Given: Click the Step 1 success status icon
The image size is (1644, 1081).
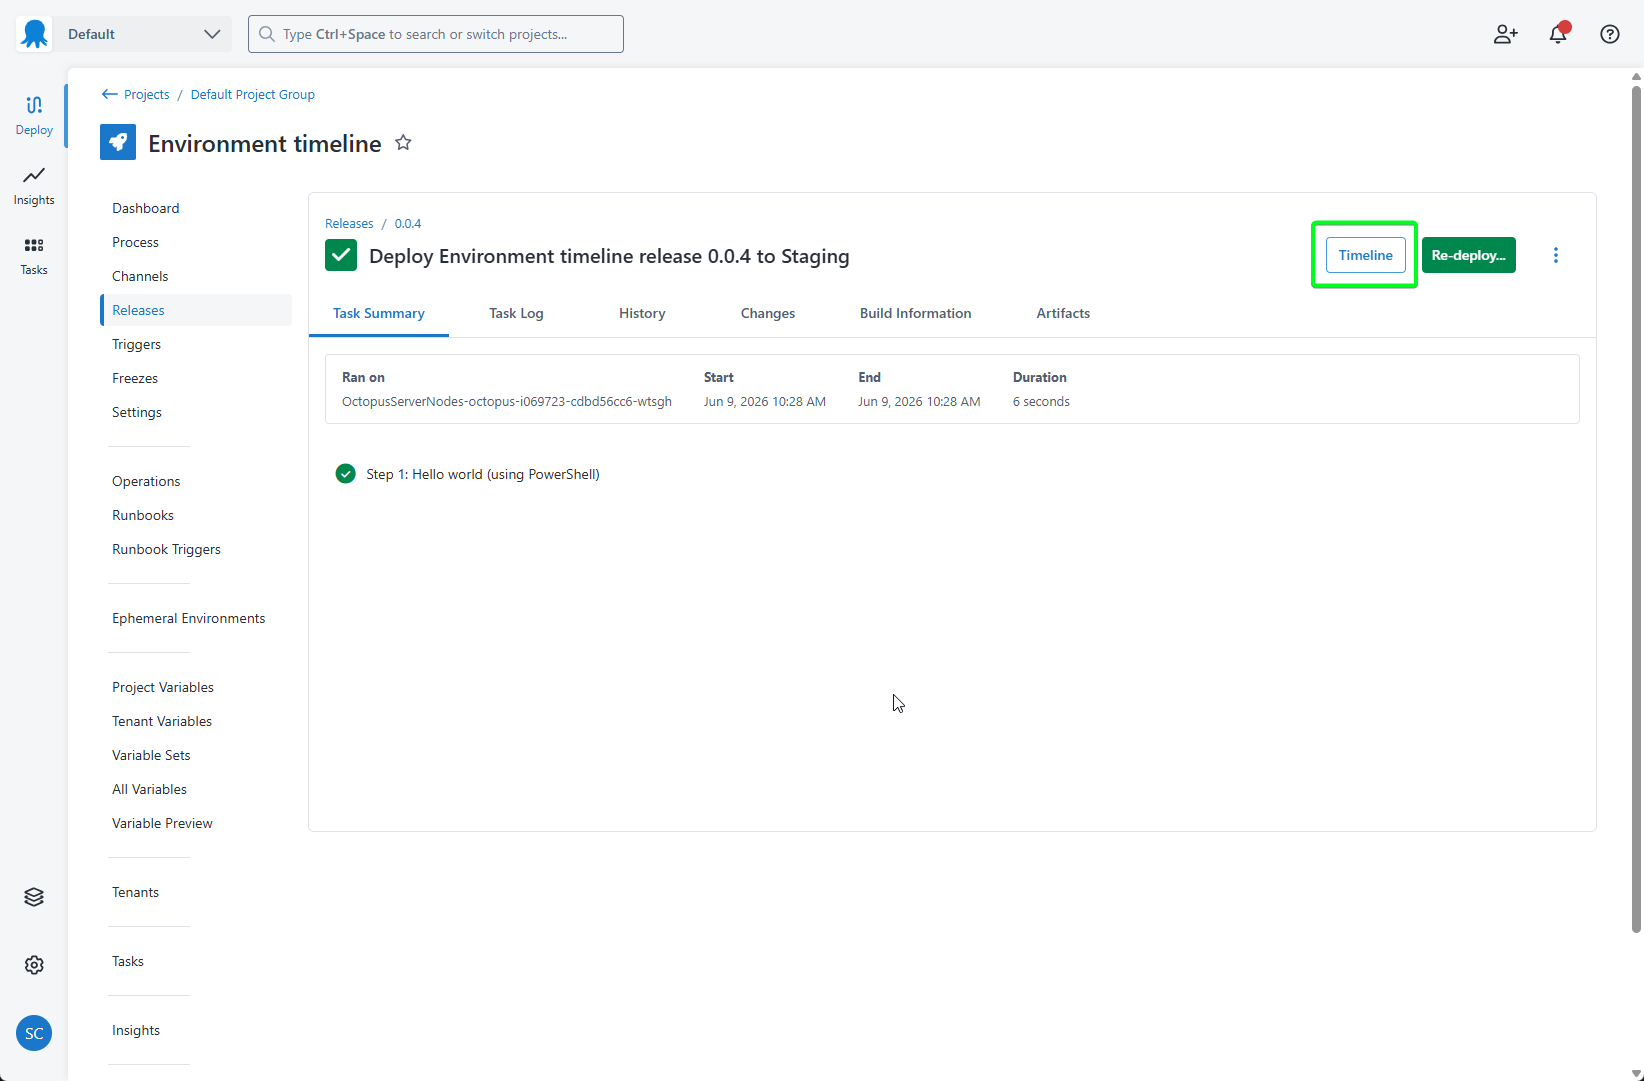Looking at the screenshot, I should click(346, 474).
